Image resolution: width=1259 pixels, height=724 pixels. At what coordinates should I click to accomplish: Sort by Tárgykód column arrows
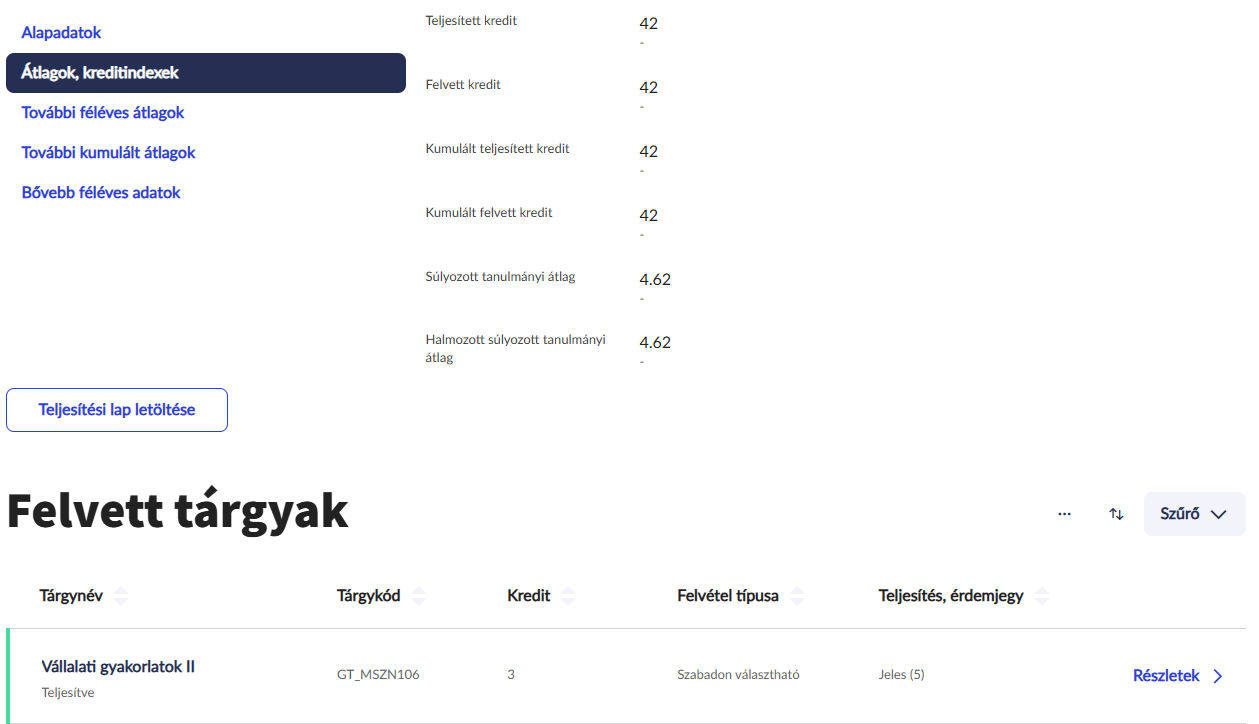pyautogui.click(x=419, y=596)
